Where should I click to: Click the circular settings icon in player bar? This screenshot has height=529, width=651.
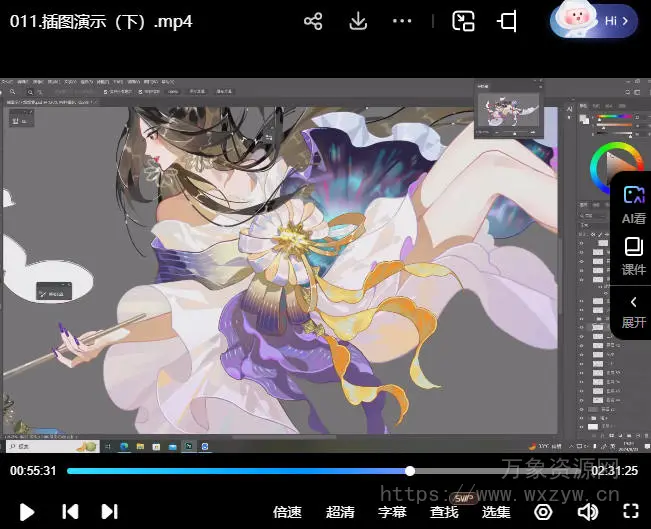pos(543,512)
